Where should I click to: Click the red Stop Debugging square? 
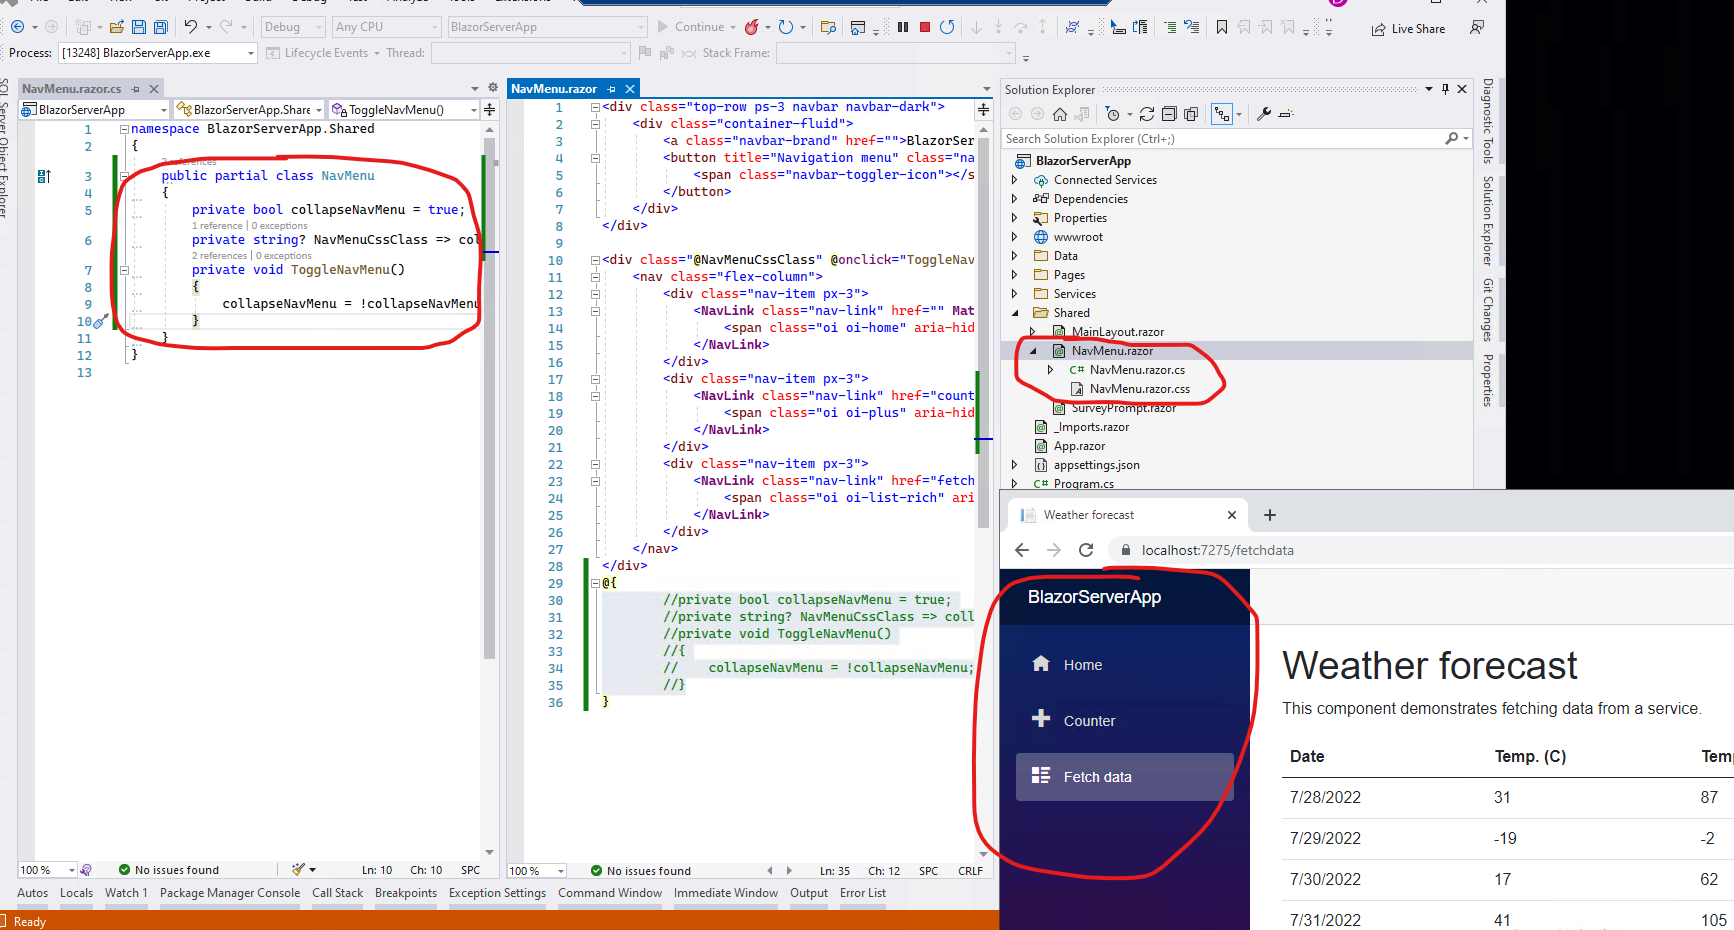[x=925, y=27]
